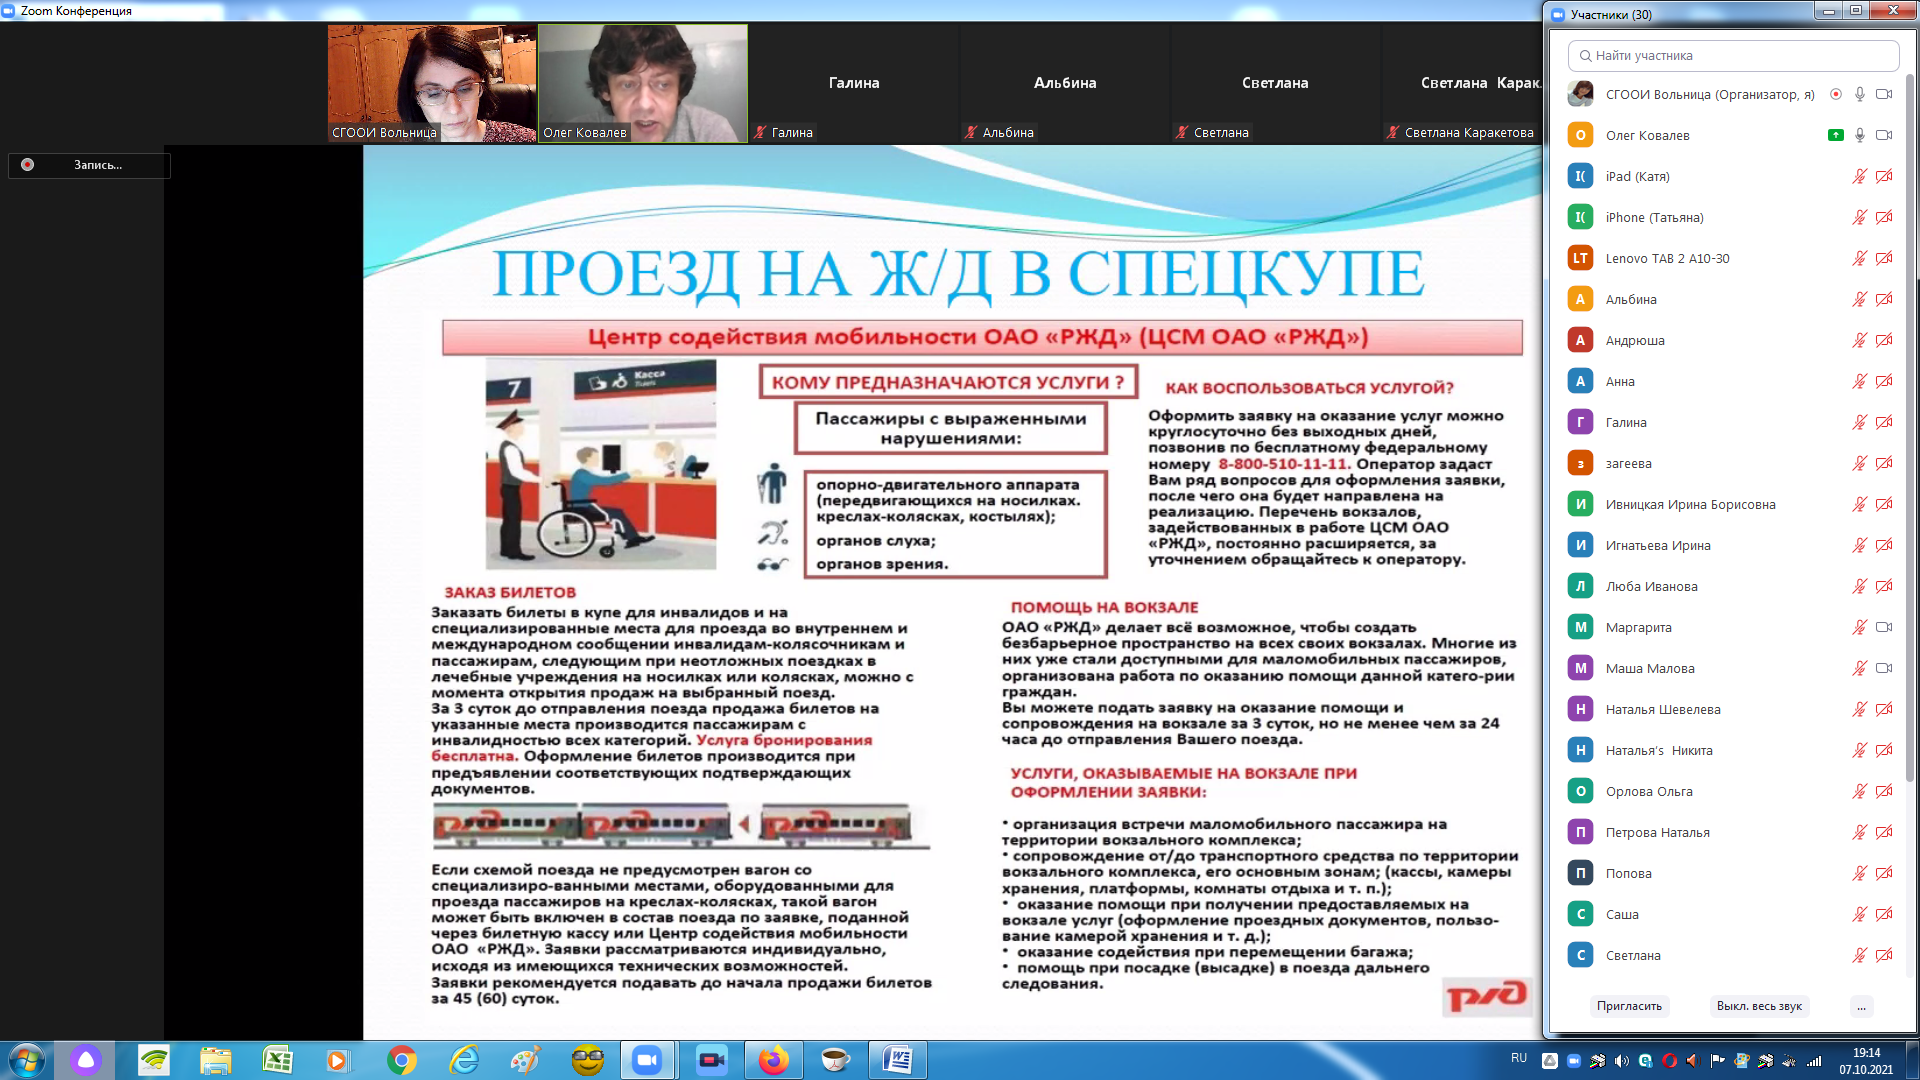Screen dimensions: 1920x1080
Task: Open Windows Media Player from the taskbar
Action: (x=338, y=1060)
